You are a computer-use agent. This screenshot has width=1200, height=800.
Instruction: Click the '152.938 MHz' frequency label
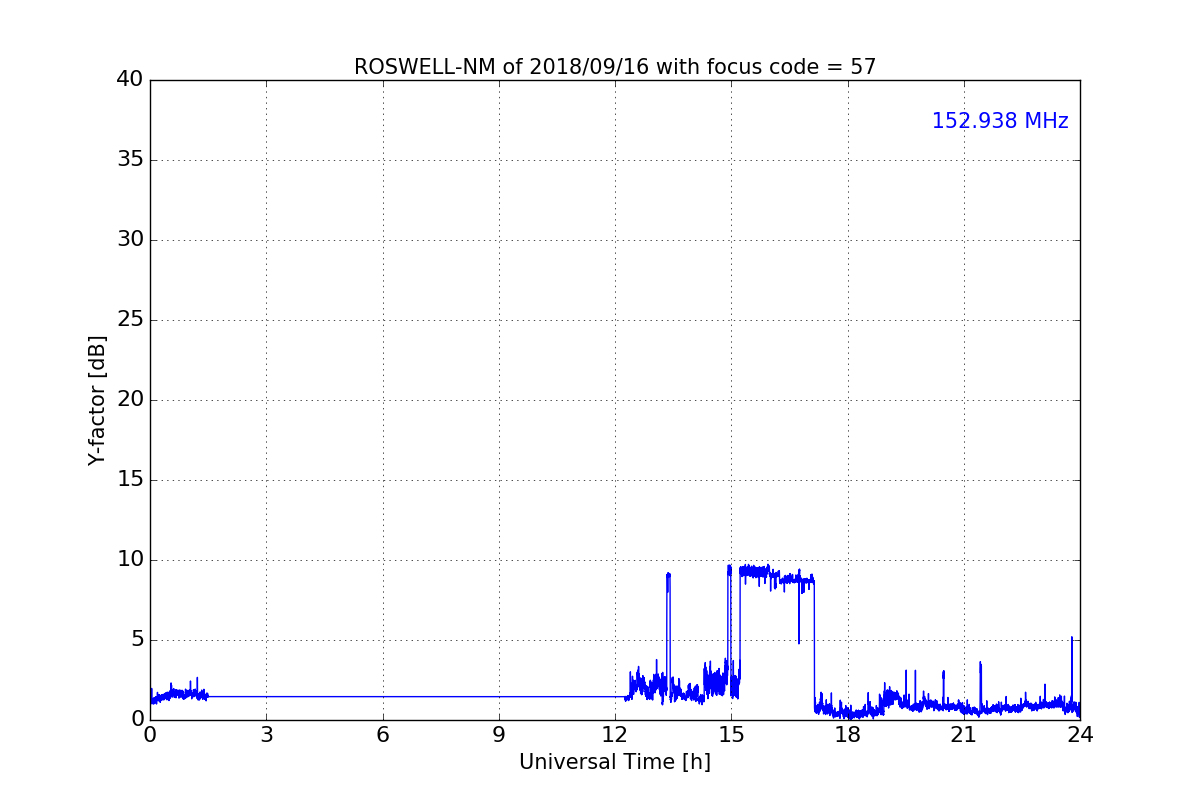[x=1000, y=121]
